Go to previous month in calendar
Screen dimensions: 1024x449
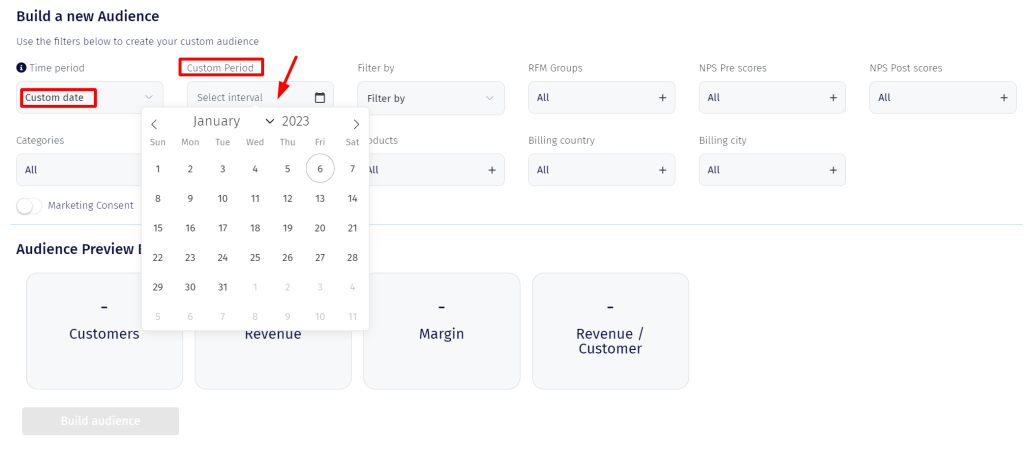click(x=154, y=124)
